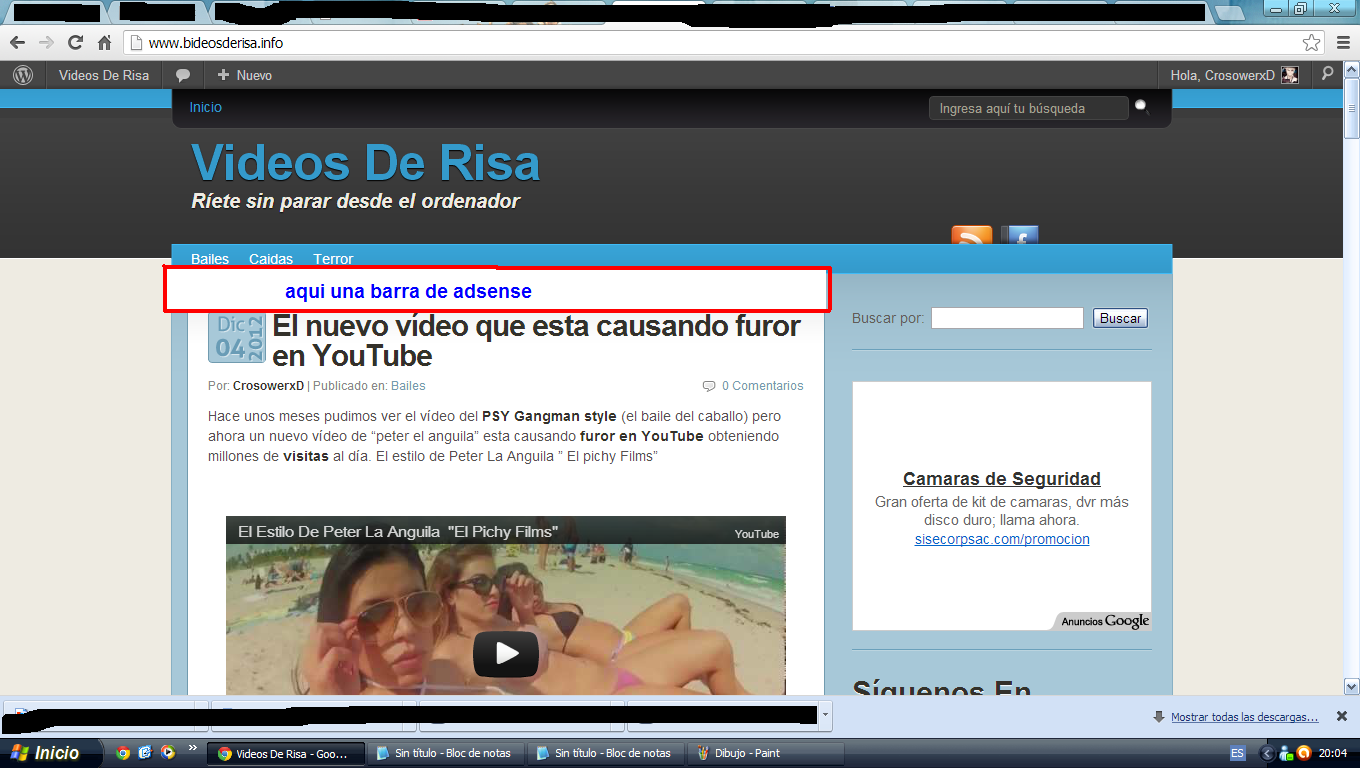Open the Chrome menu icon
Image resolution: width=1360 pixels, height=768 pixels.
[x=1342, y=42]
